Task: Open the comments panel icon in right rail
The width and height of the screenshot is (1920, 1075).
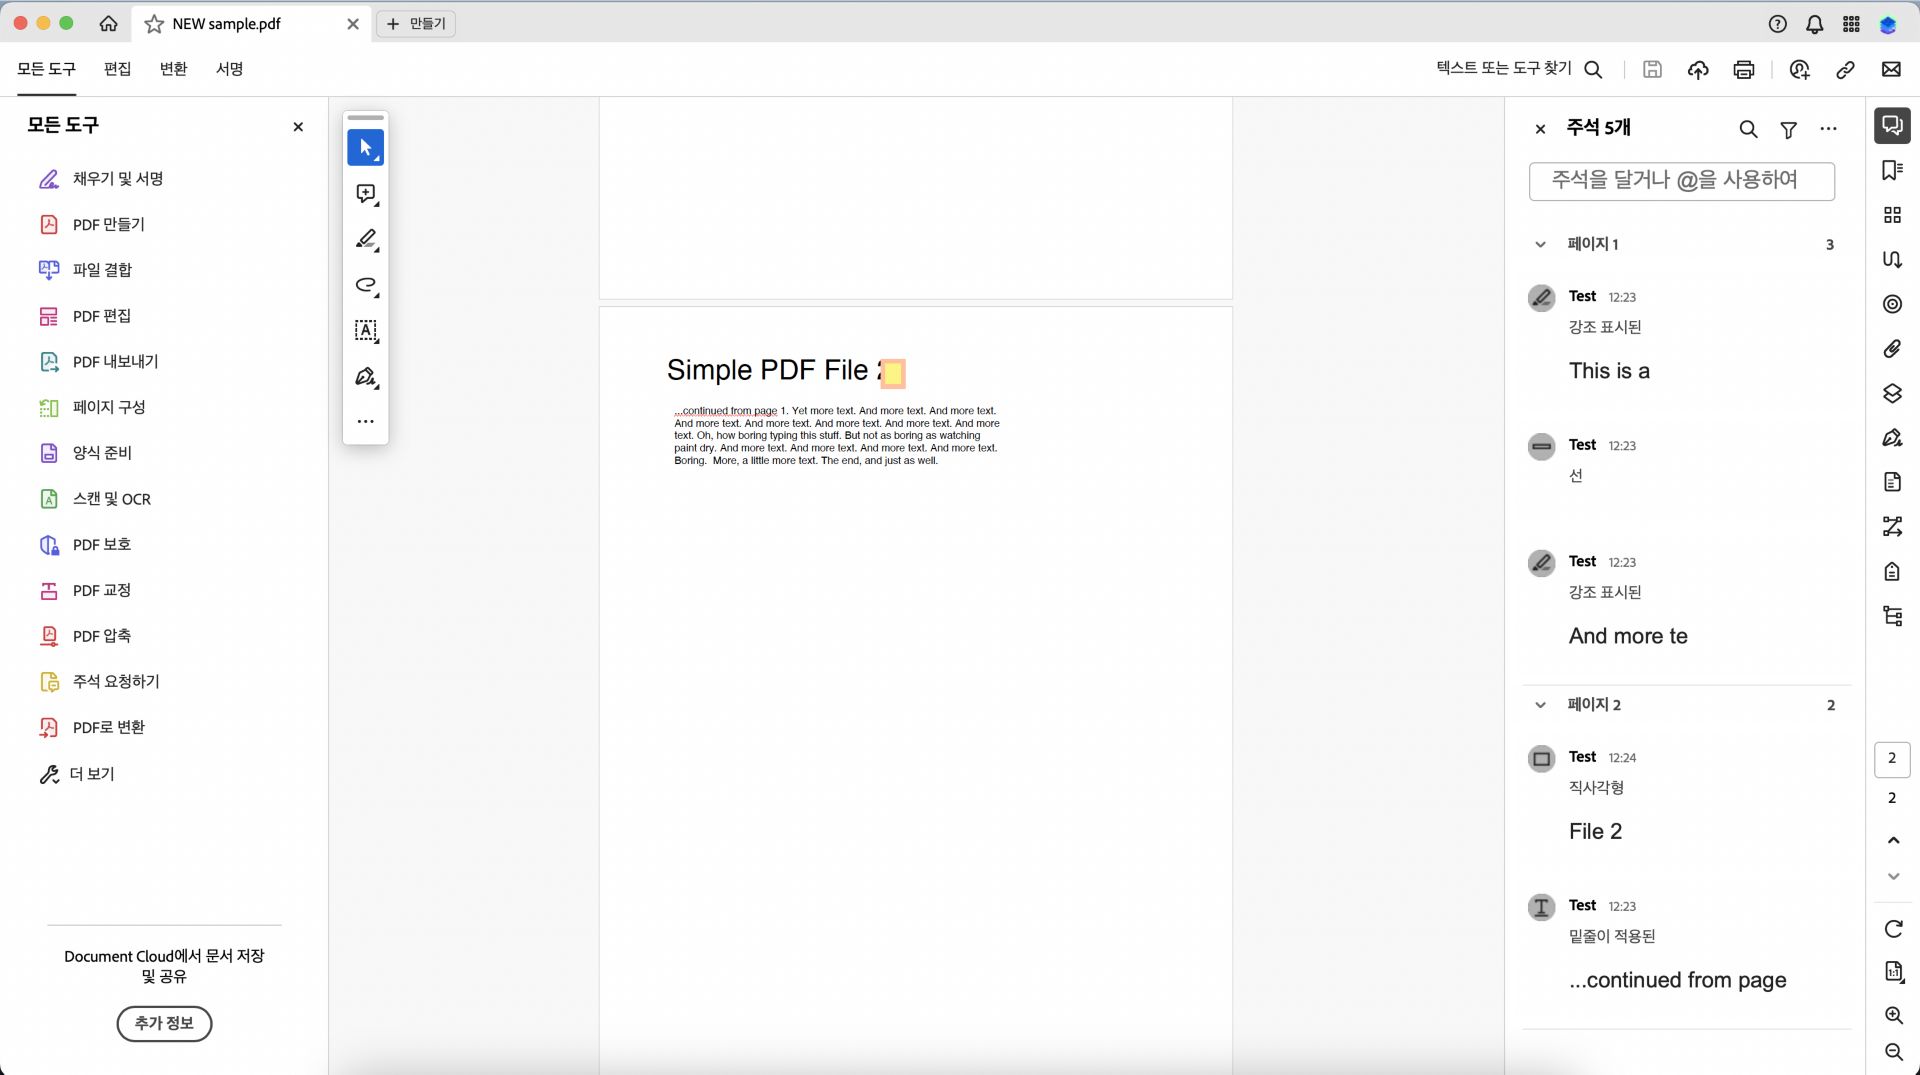Action: (1892, 125)
